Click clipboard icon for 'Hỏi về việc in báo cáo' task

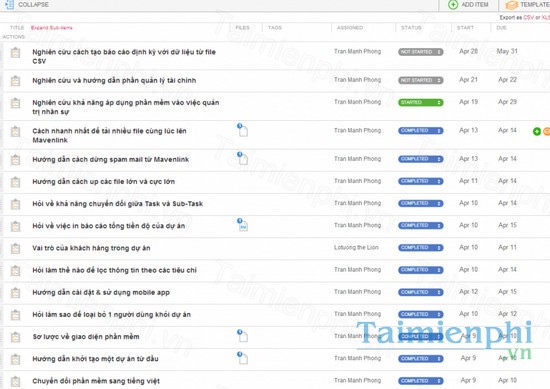pyautogui.click(x=15, y=226)
